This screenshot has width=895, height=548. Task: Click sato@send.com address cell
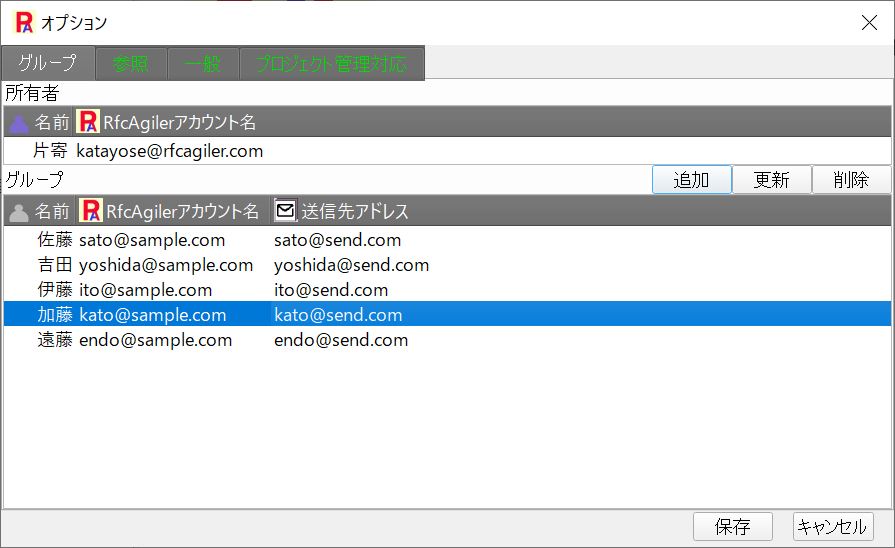coord(337,240)
